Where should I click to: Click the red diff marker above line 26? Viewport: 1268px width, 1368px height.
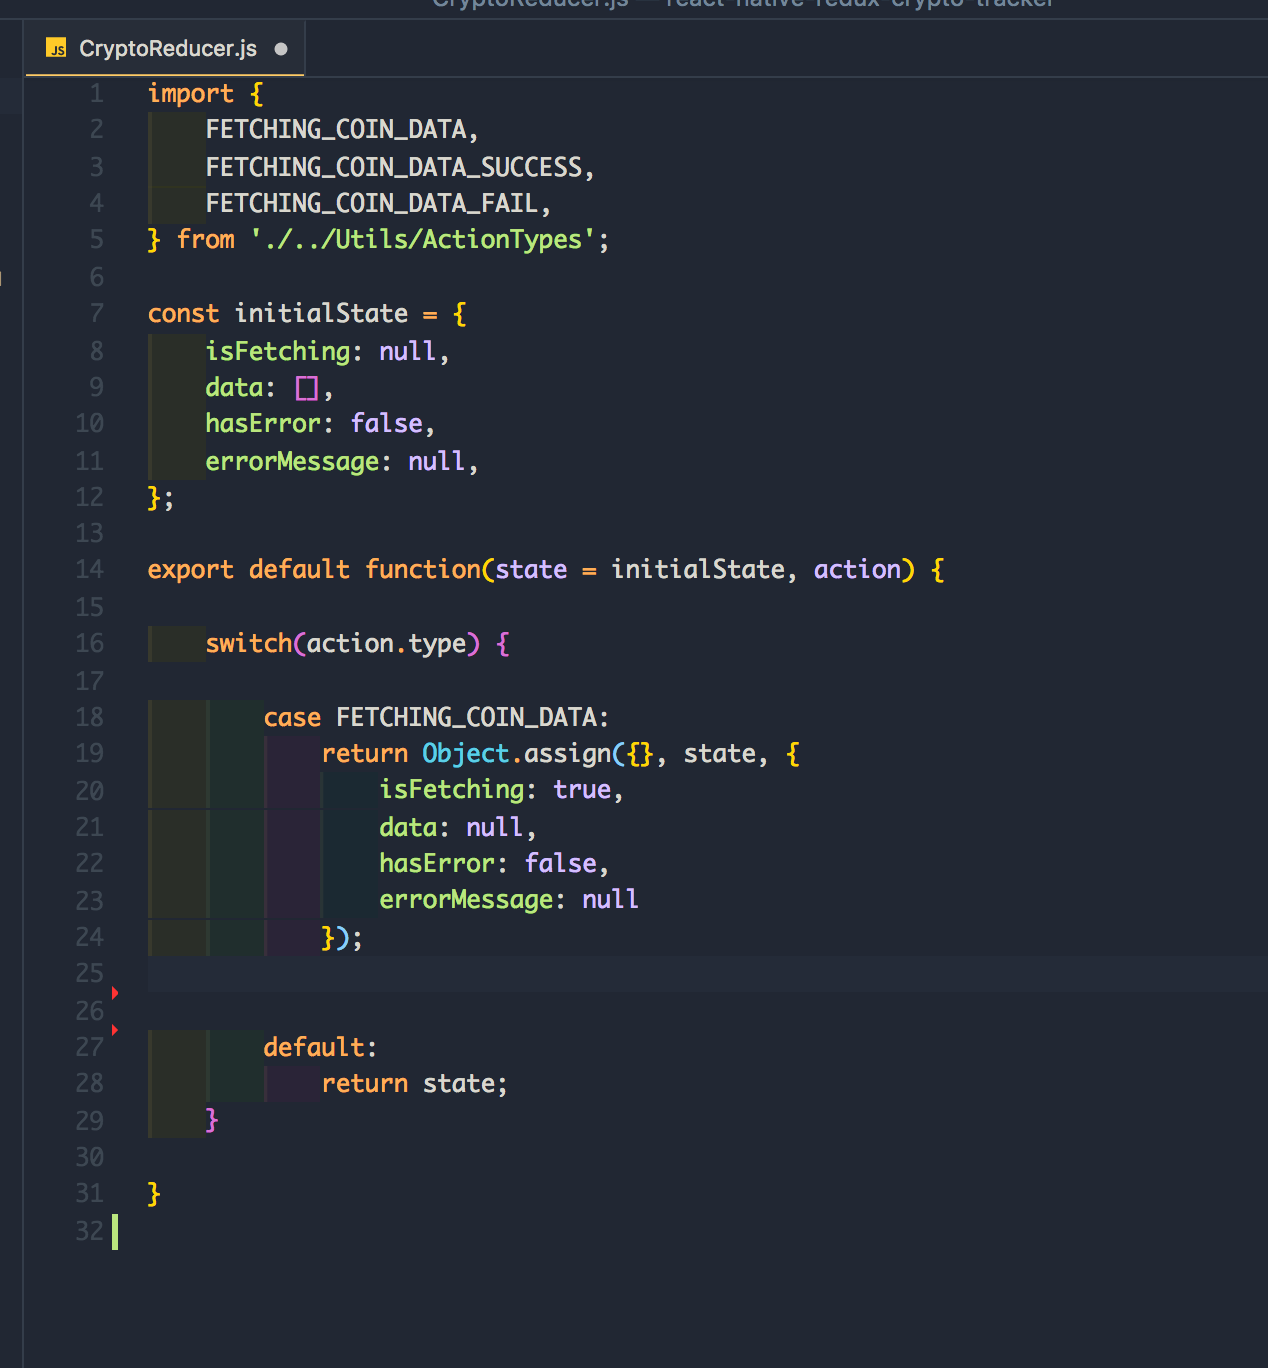point(114,992)
